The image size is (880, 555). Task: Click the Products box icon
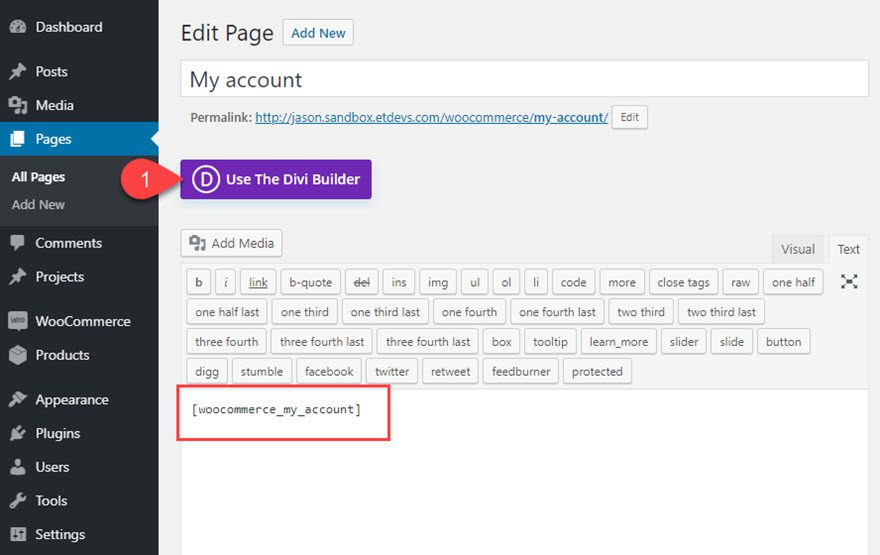pos(18,355)
